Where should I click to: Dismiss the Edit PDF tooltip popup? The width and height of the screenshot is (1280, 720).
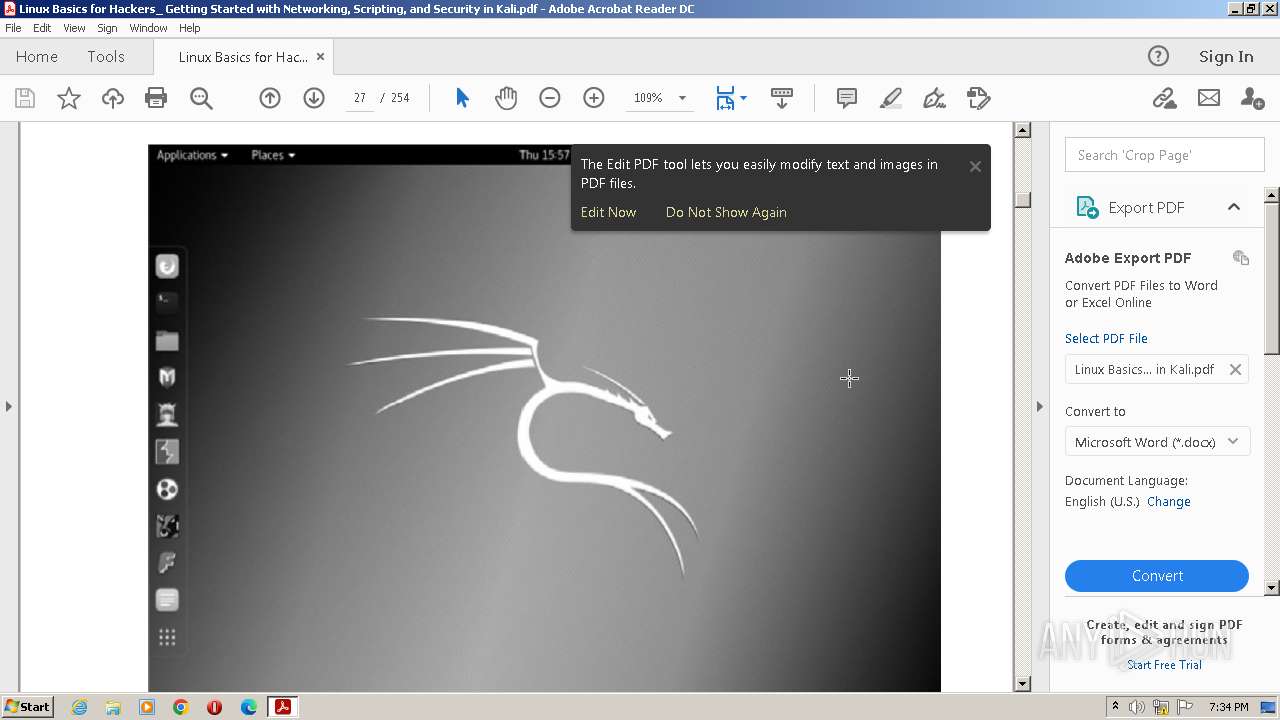(975, 167)
